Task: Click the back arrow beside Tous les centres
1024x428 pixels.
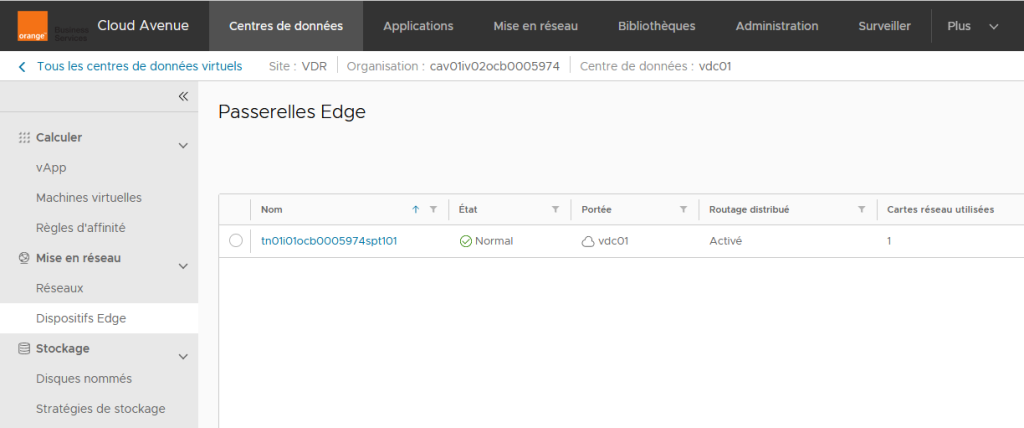Action: (x=22, y=67)
